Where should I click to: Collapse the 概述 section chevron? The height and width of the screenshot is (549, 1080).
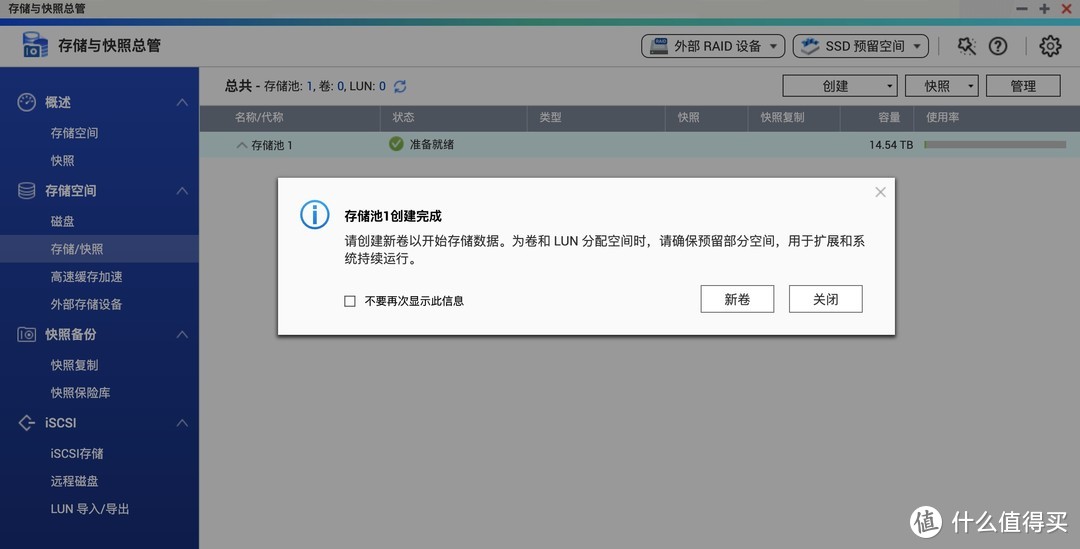coord(182,102)
